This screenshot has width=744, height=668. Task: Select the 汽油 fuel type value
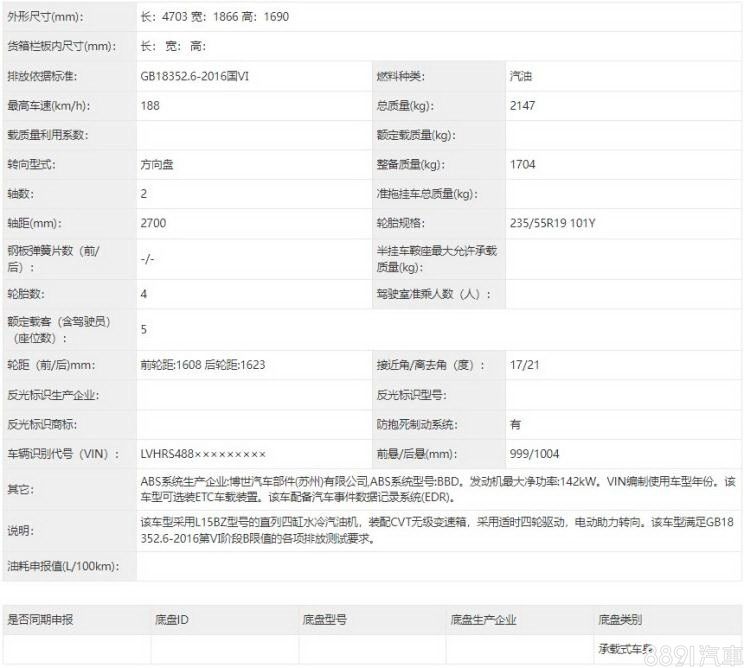pos(521,77)
